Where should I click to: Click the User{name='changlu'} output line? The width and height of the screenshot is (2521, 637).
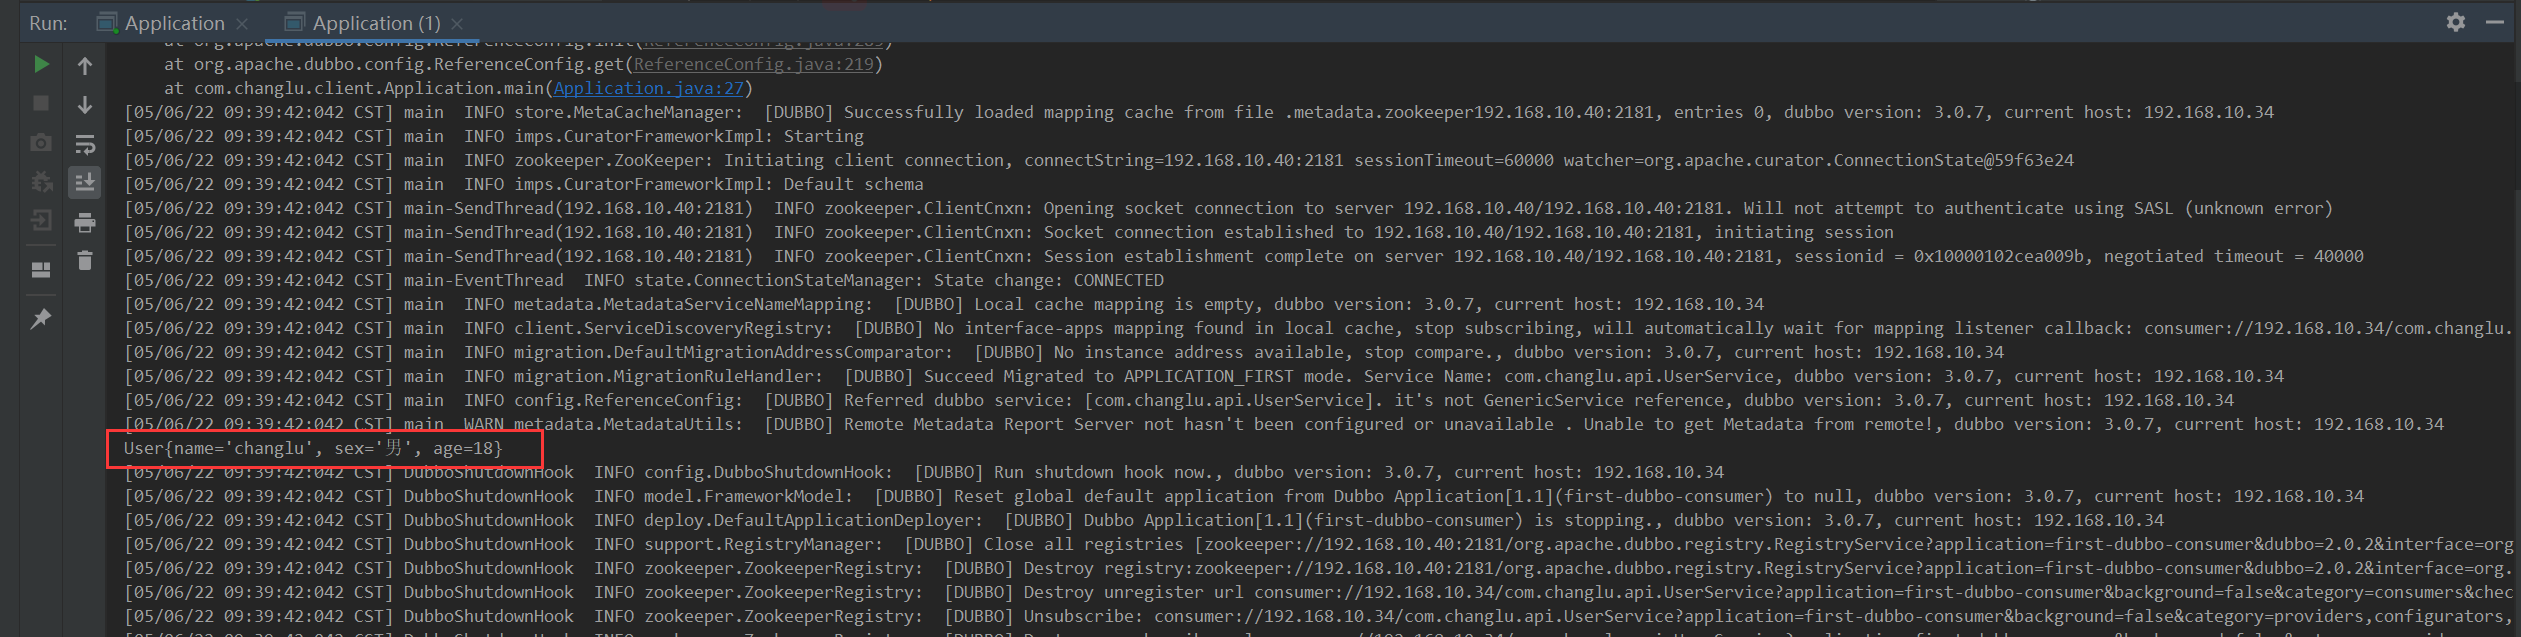[313, 448]
